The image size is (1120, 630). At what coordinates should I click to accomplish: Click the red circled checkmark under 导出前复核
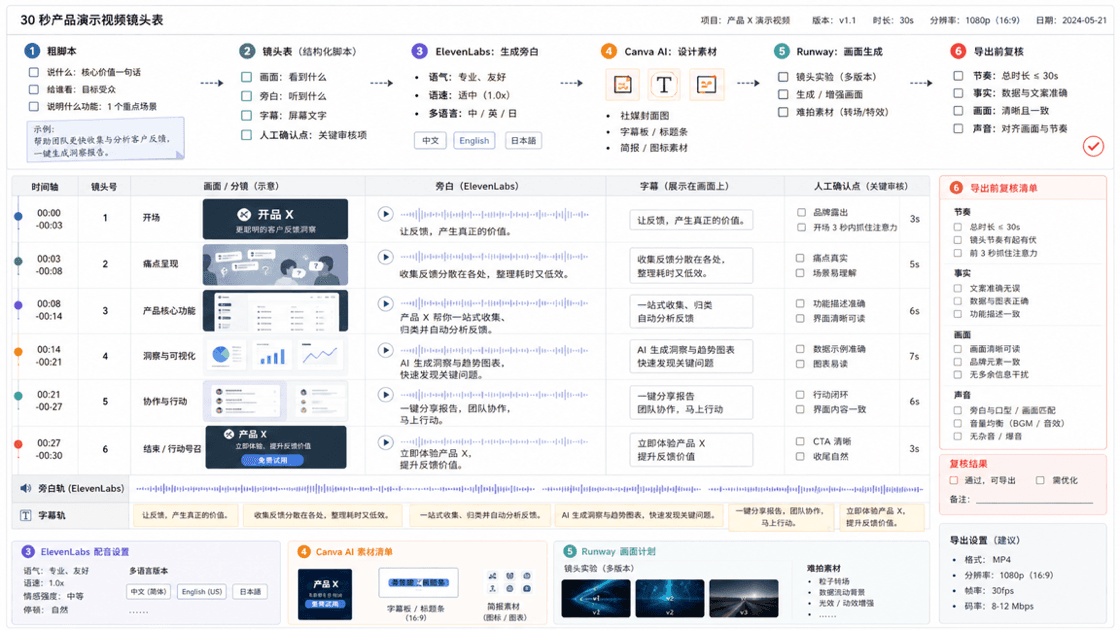pos(1093,146)
